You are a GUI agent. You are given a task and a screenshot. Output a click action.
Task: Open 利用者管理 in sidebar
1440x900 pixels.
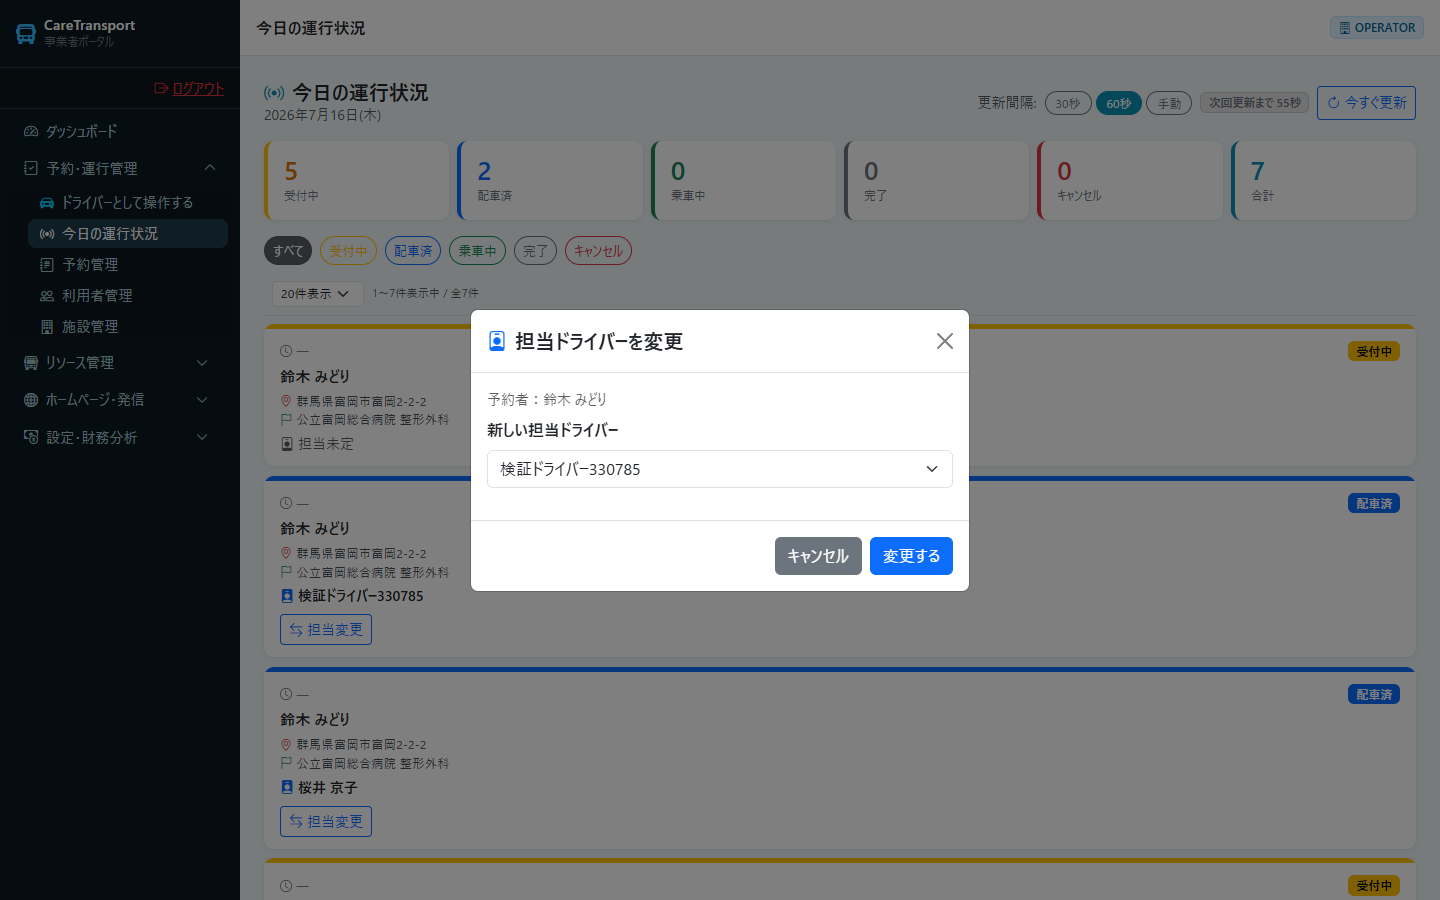click(x=128, y=295)
